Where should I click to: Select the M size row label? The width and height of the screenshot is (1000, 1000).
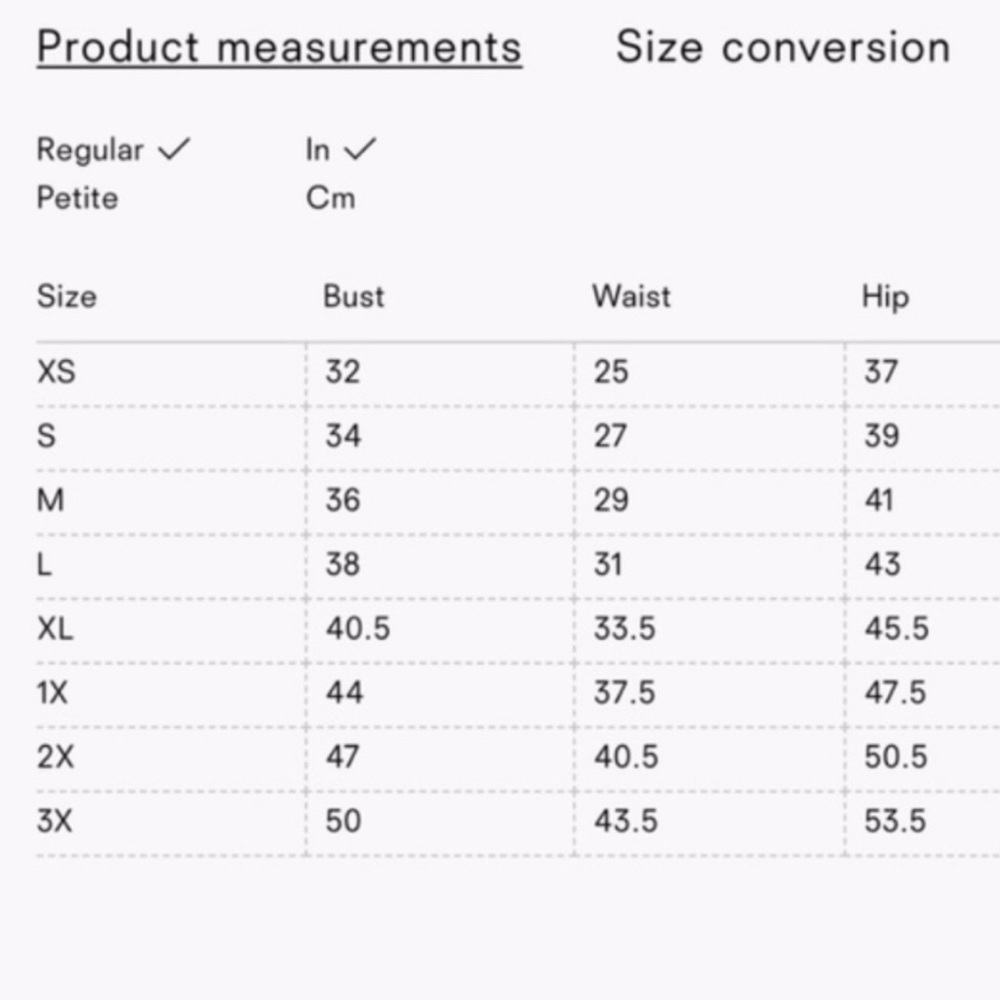pos(50,501)
